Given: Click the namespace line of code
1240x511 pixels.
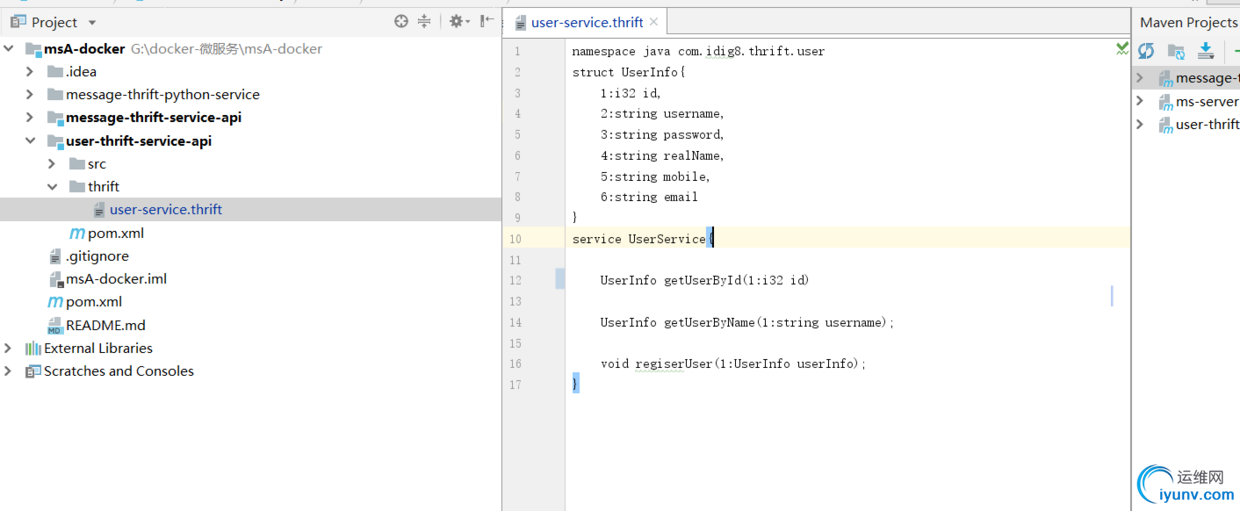Looking at the screenshot, I should click(x=698, y=51).
